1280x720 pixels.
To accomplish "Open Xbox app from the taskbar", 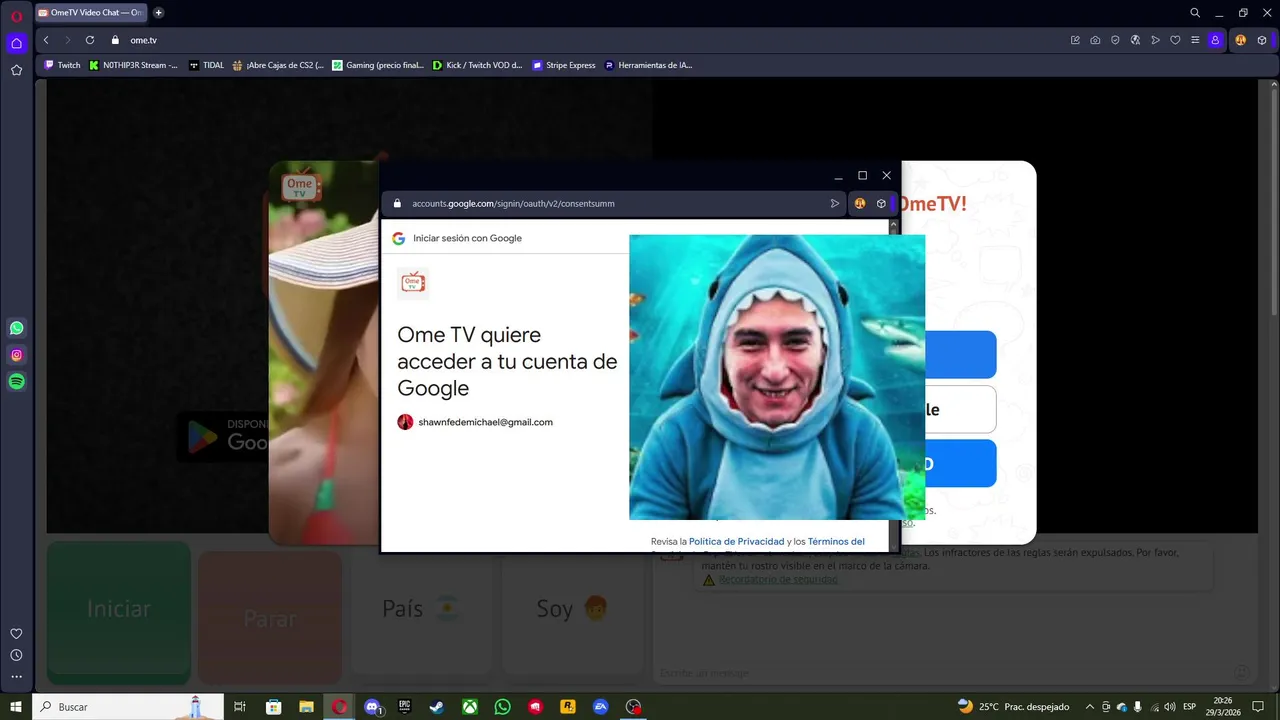I will tap(470, 706).
